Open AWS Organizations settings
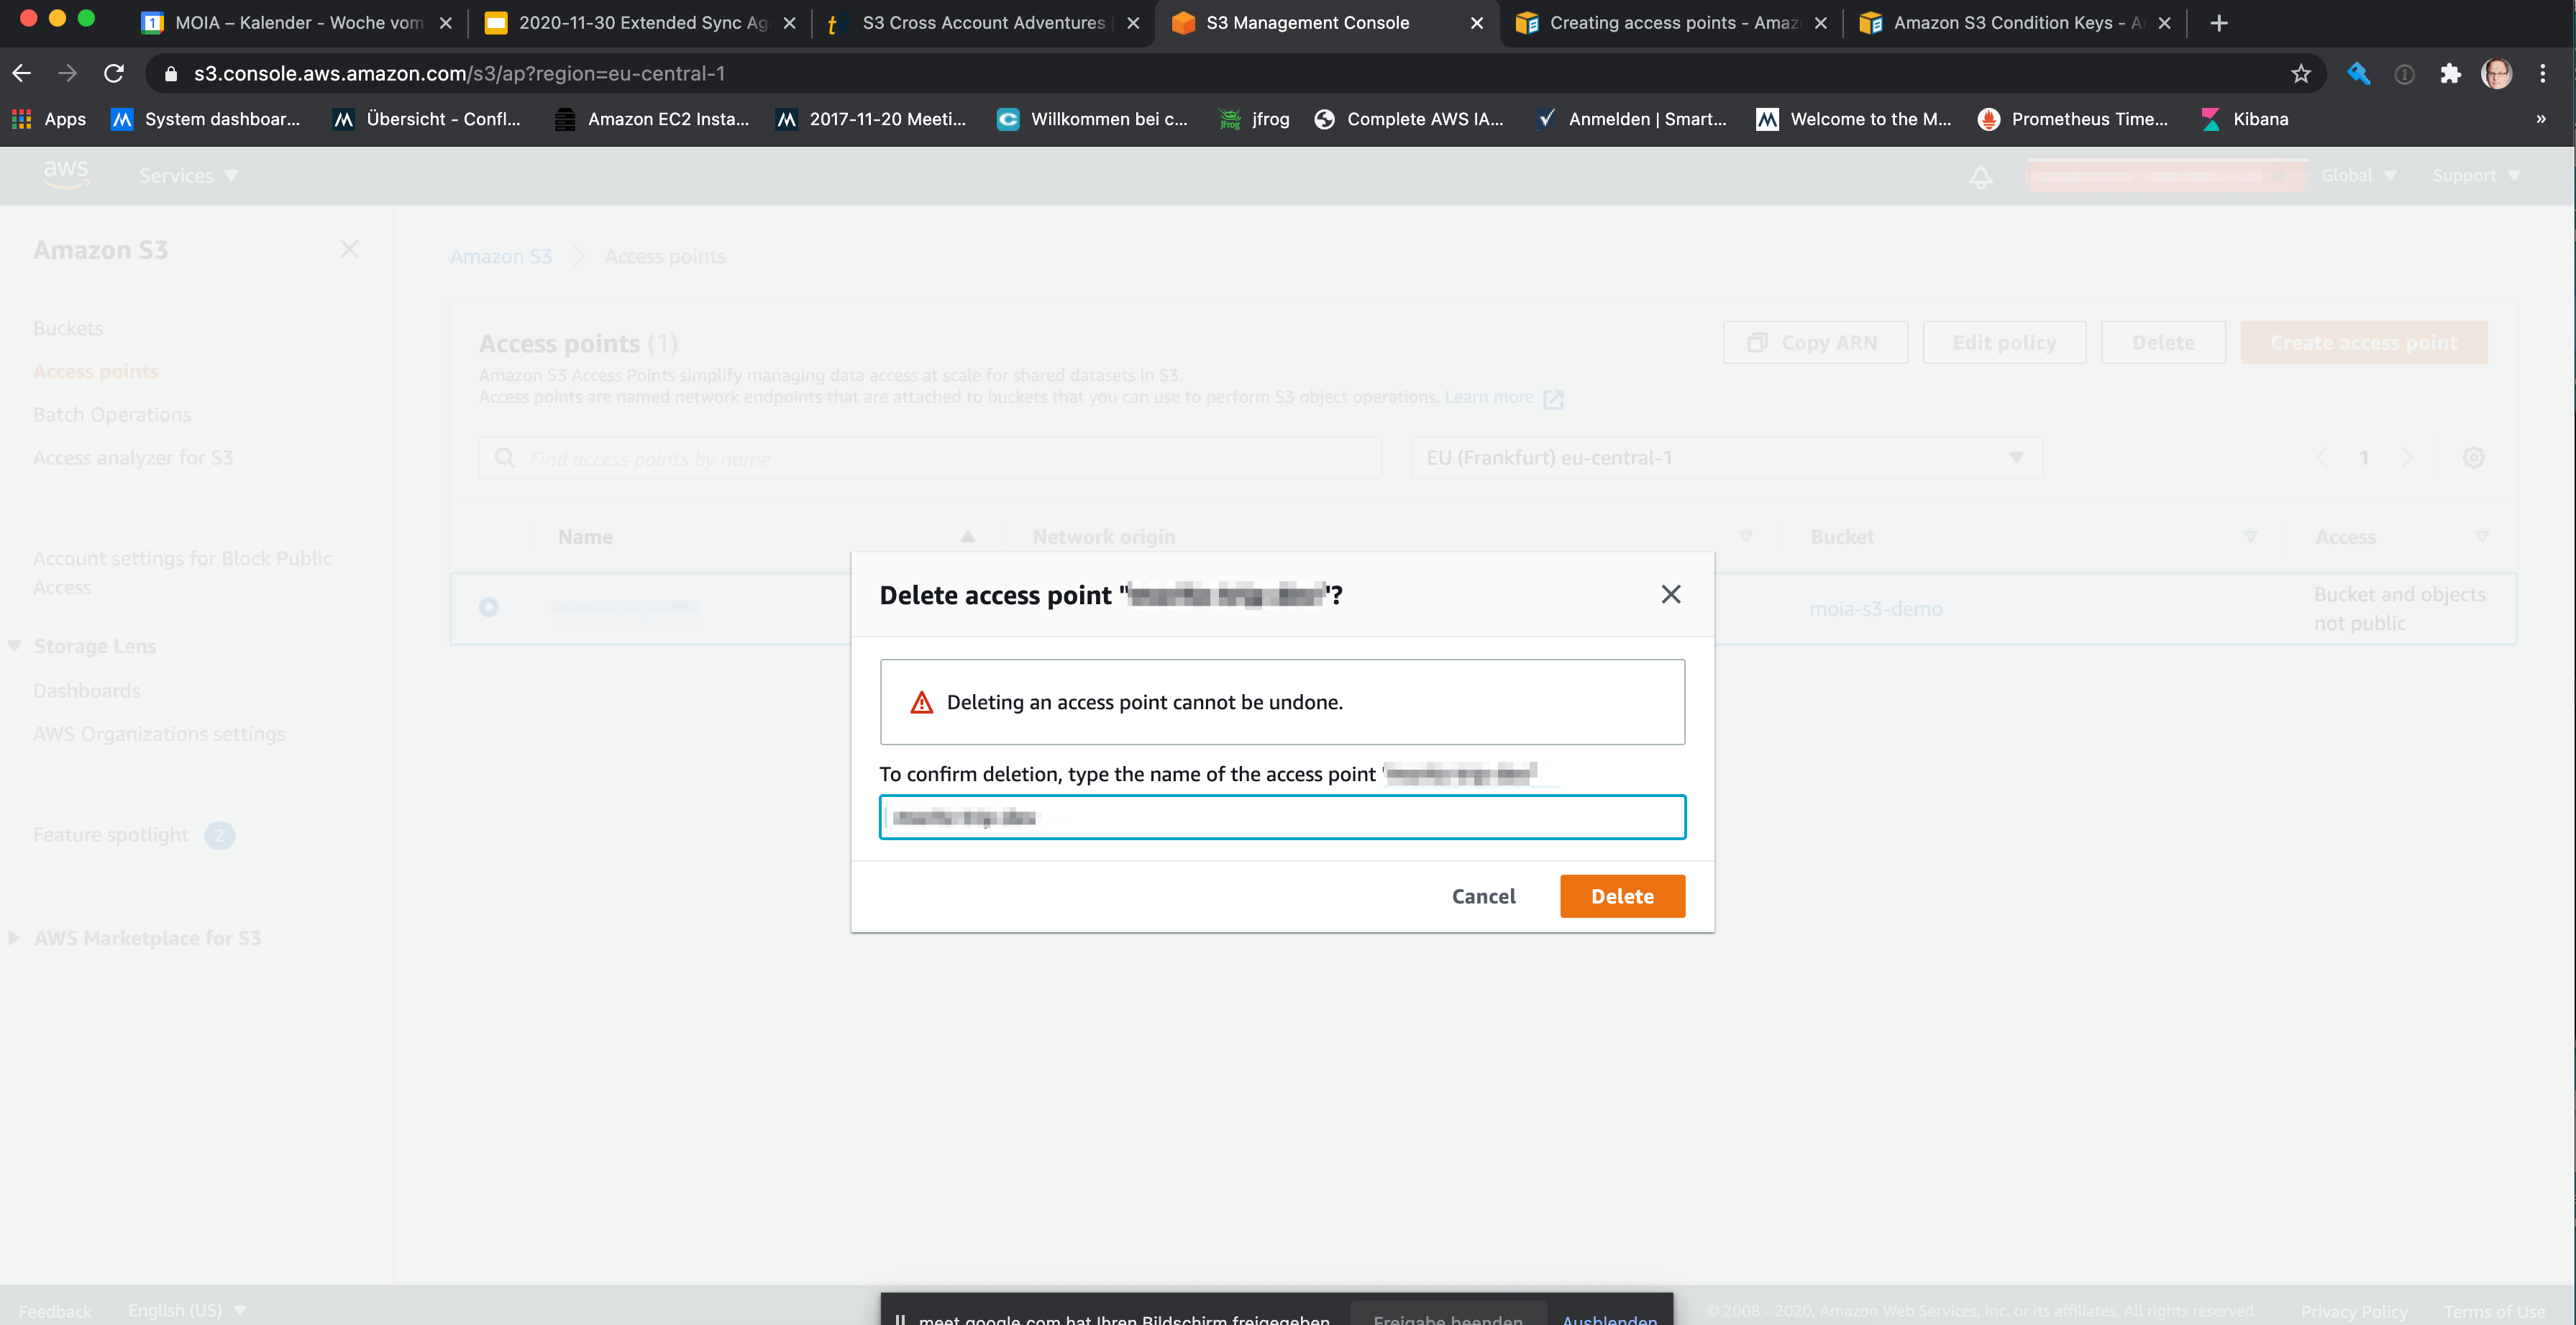The width and height of the screenshot is (2576, 1325). [159, 733]
